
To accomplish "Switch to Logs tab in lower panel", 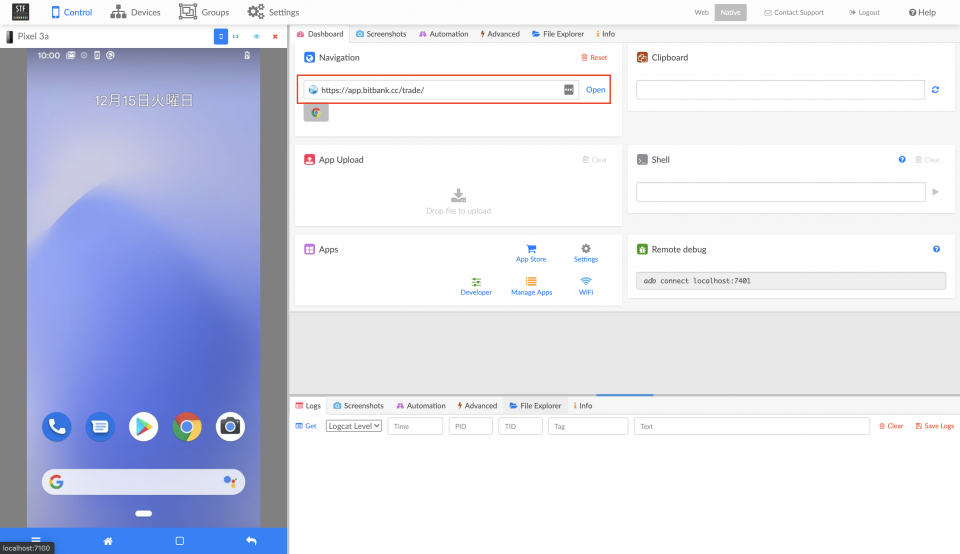I will coord(308,406).
